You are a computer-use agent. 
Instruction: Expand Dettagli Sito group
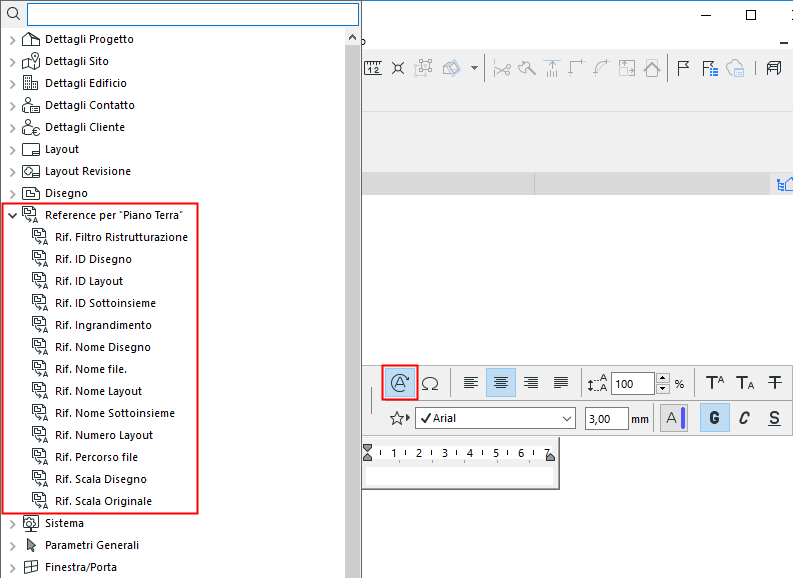[13, 62]
